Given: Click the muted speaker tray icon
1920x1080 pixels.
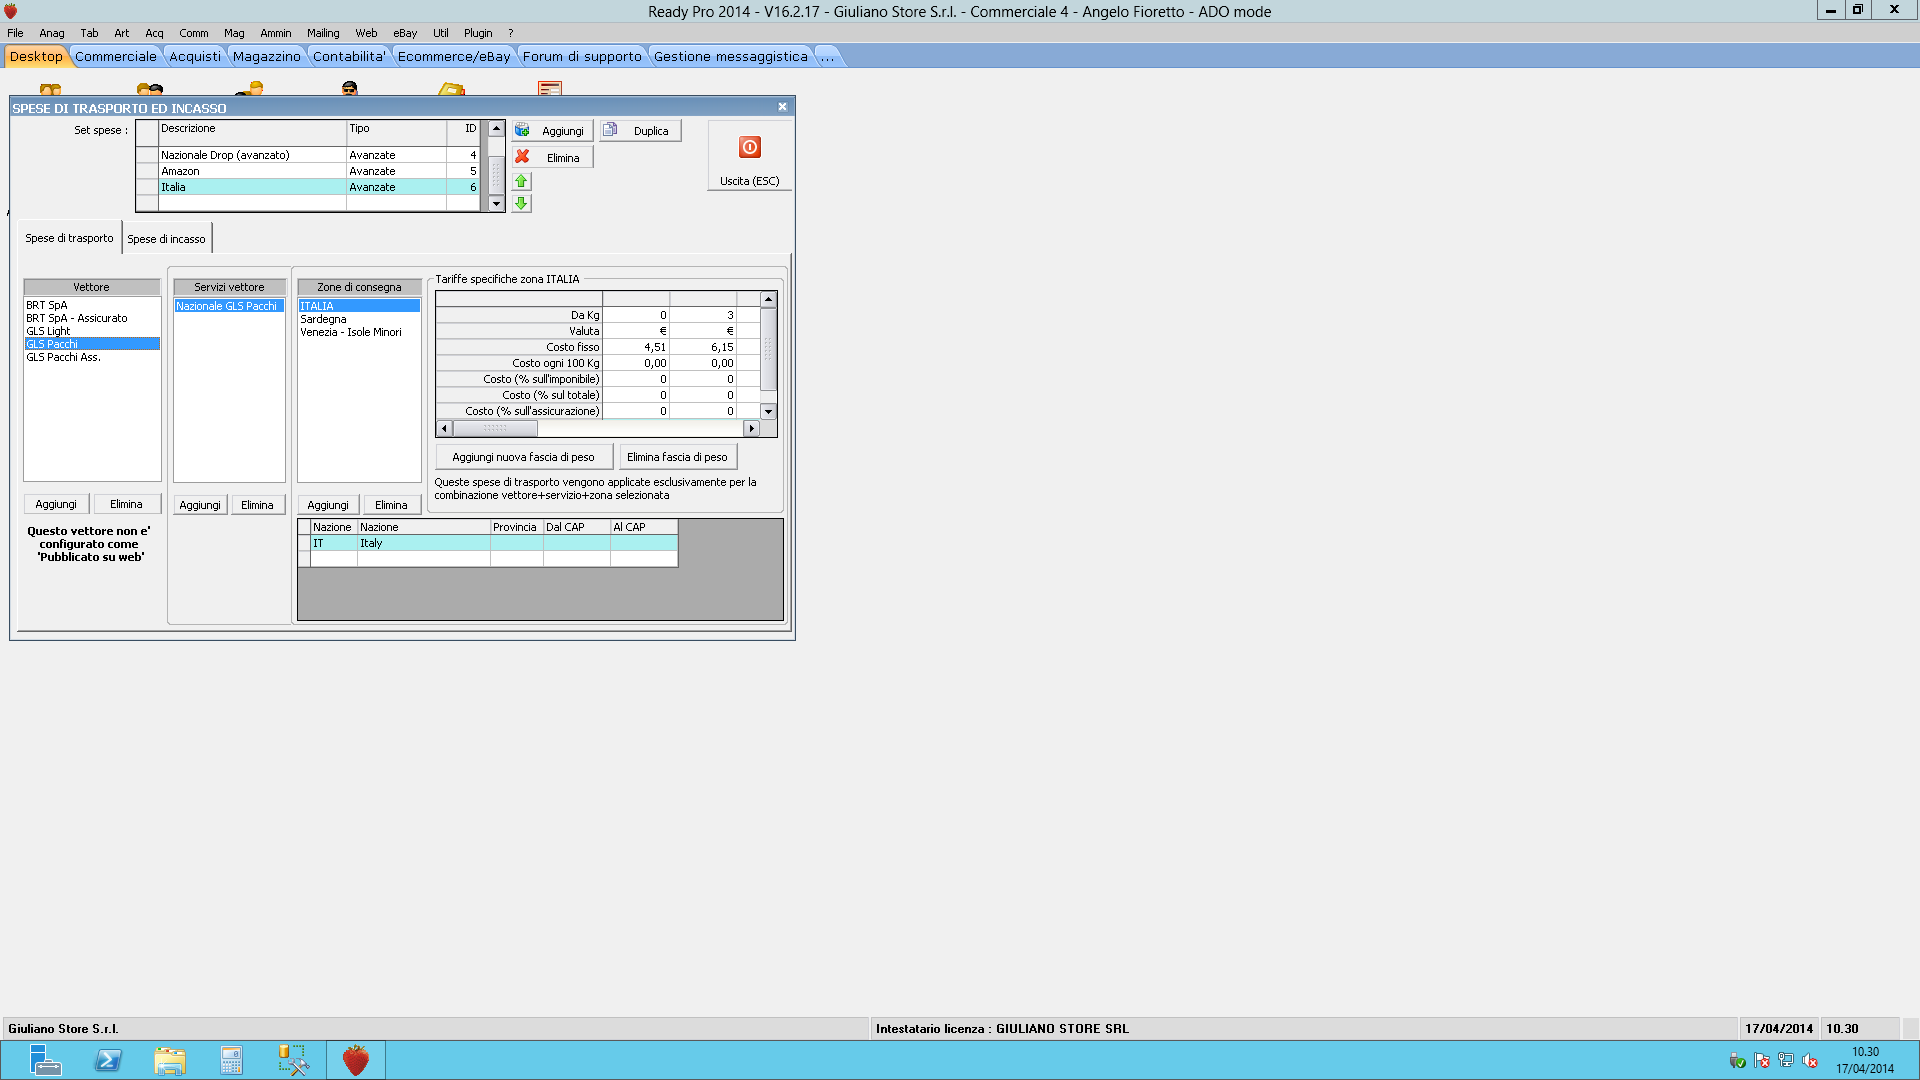Looking at the screenshot, I should [1810, 1061].
